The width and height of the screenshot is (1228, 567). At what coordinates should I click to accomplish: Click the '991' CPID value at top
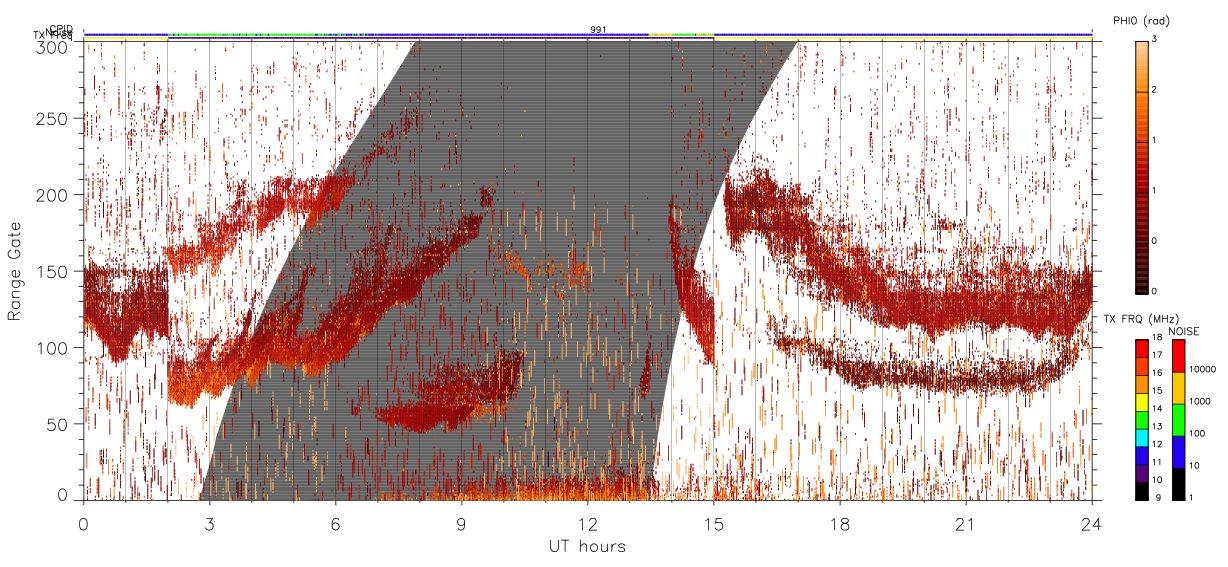[597, 29]
